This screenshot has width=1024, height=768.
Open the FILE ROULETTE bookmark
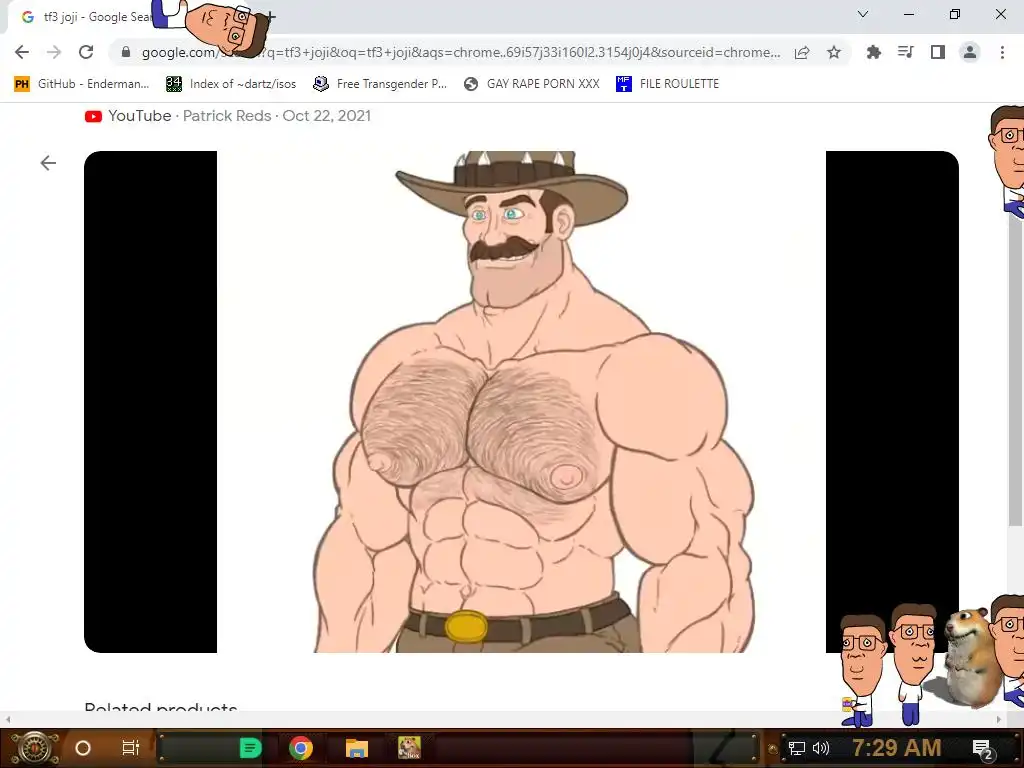667,84
